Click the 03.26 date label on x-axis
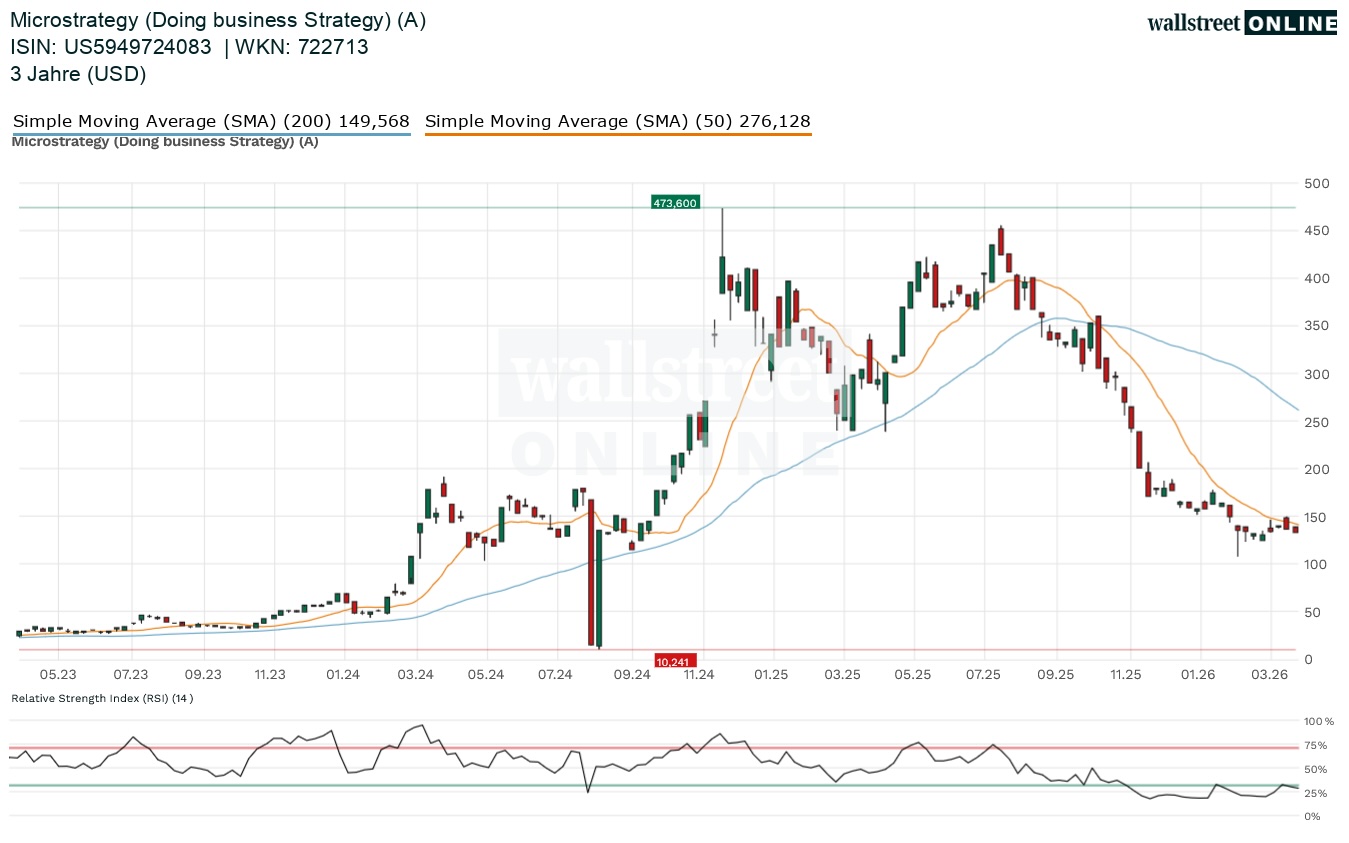1349x843 pixels. 1269,675
